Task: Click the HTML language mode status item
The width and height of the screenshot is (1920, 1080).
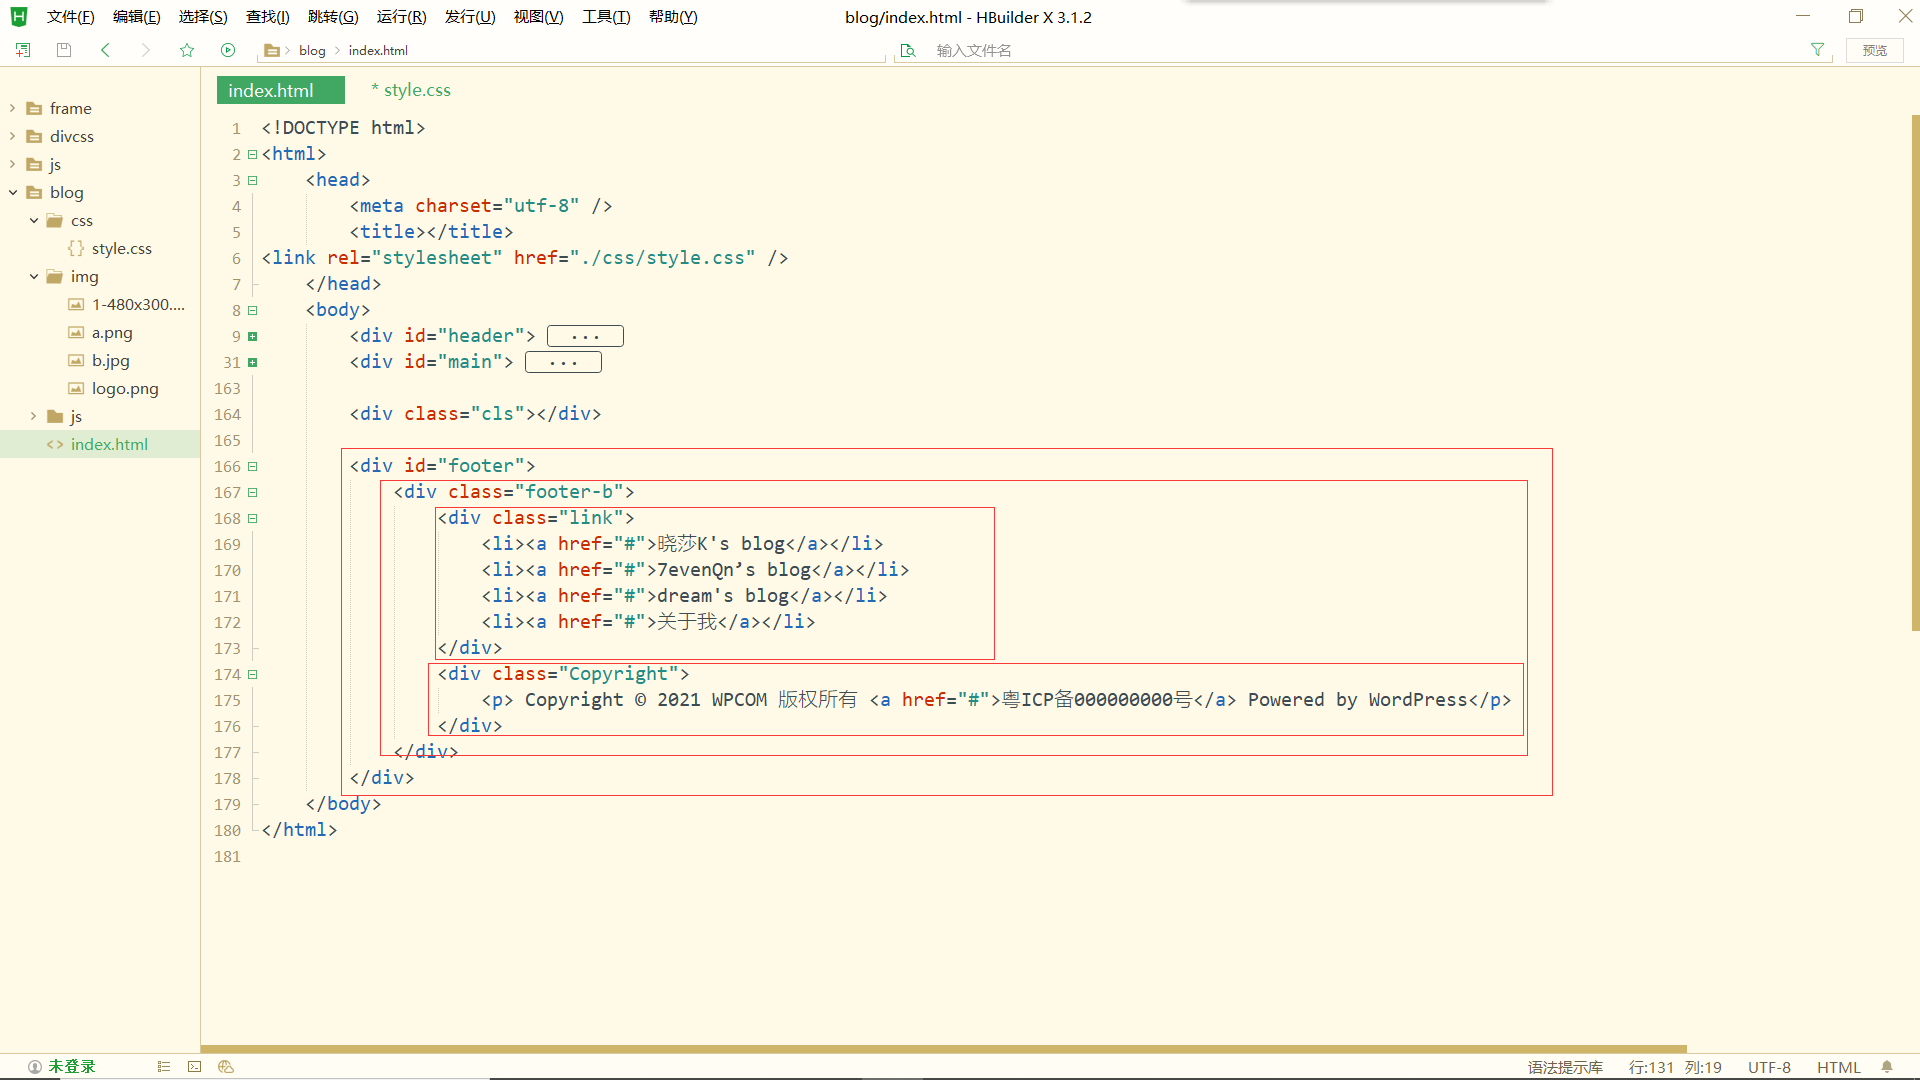Action: point(1839,1067)
